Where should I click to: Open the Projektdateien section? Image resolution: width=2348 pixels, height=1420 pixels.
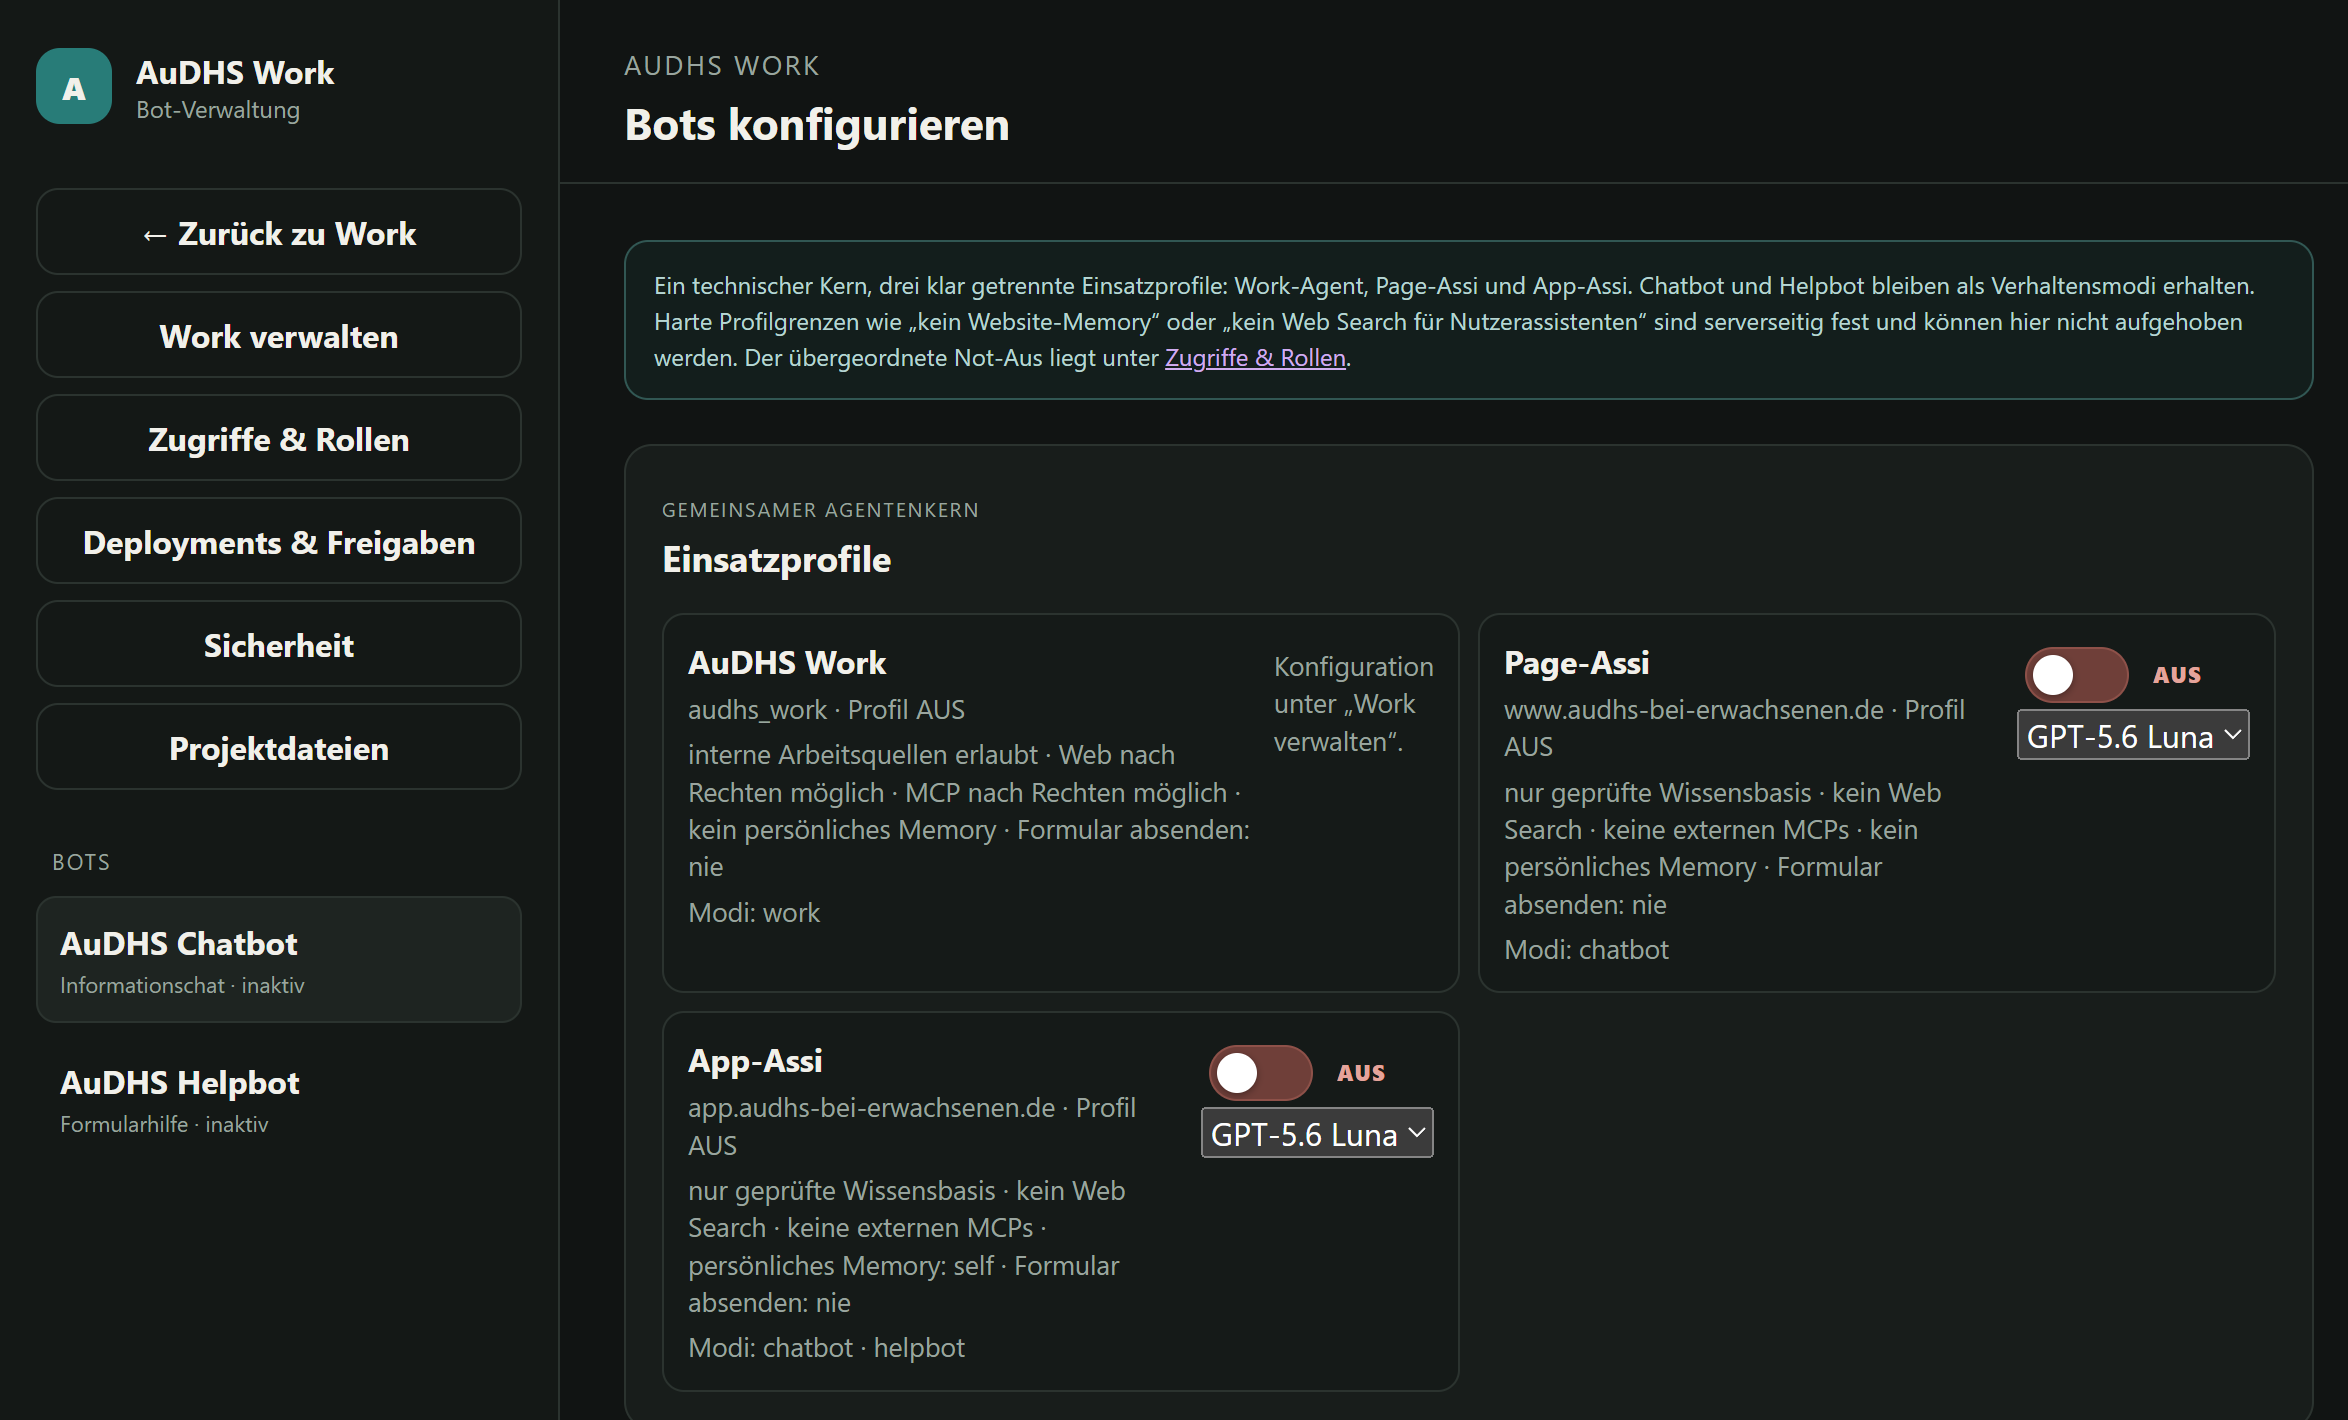(279, 748)
